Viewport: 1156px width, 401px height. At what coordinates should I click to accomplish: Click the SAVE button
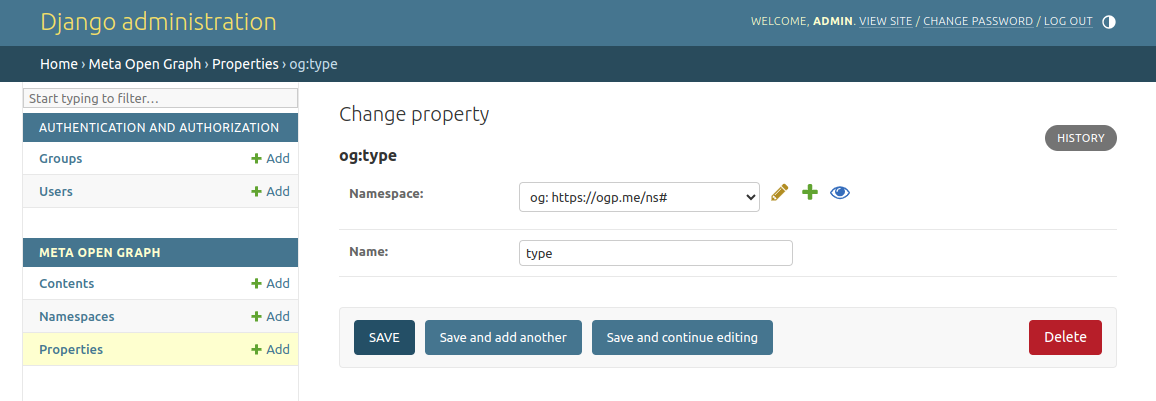[x=384, y=338]
